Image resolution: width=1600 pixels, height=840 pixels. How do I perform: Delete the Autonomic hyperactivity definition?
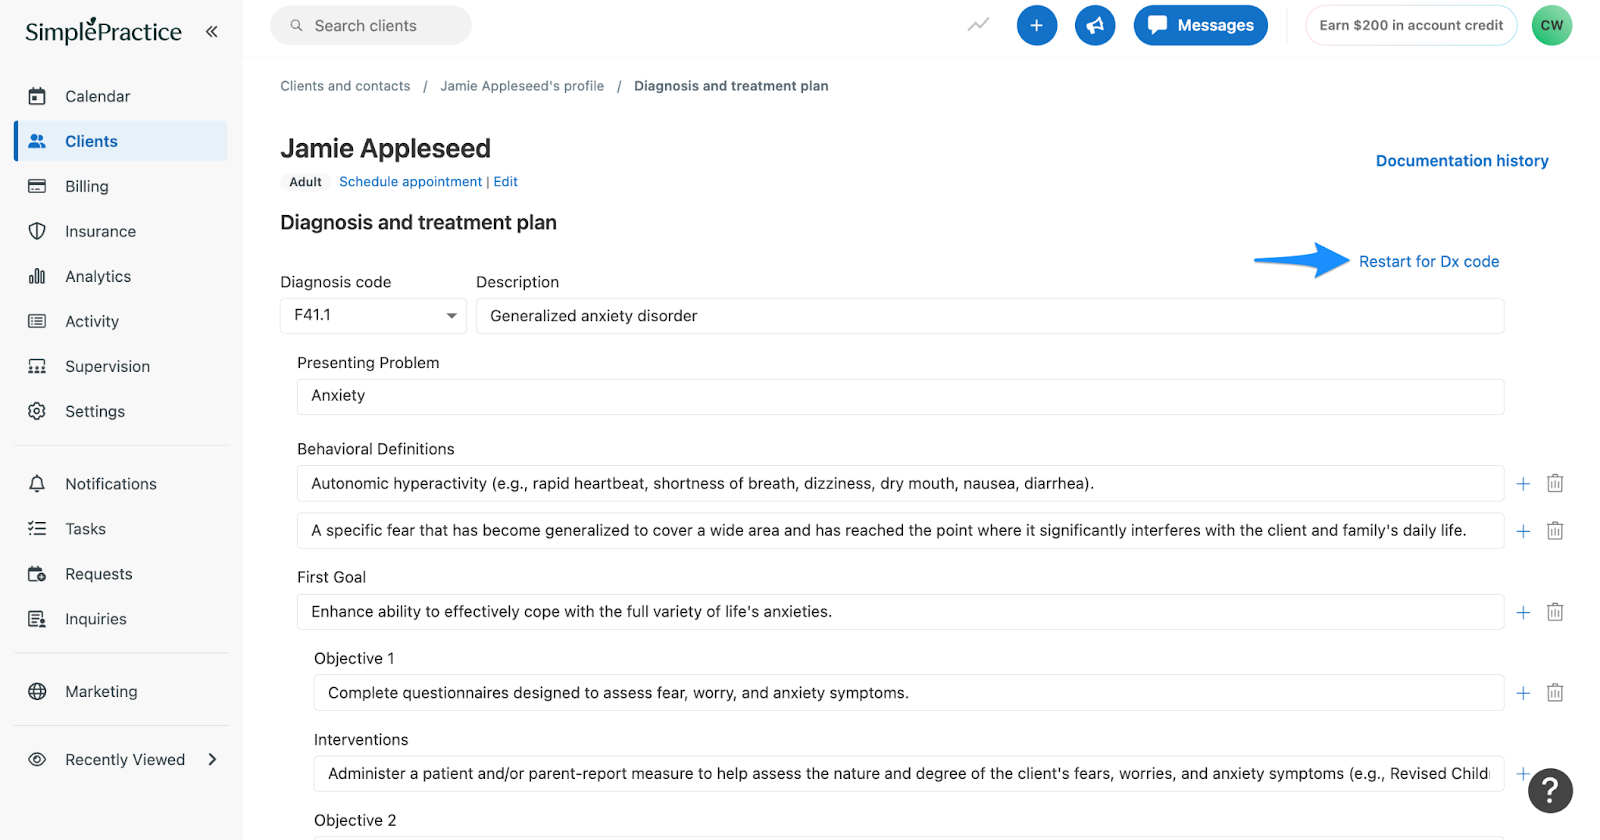[x=1555, y=484]
